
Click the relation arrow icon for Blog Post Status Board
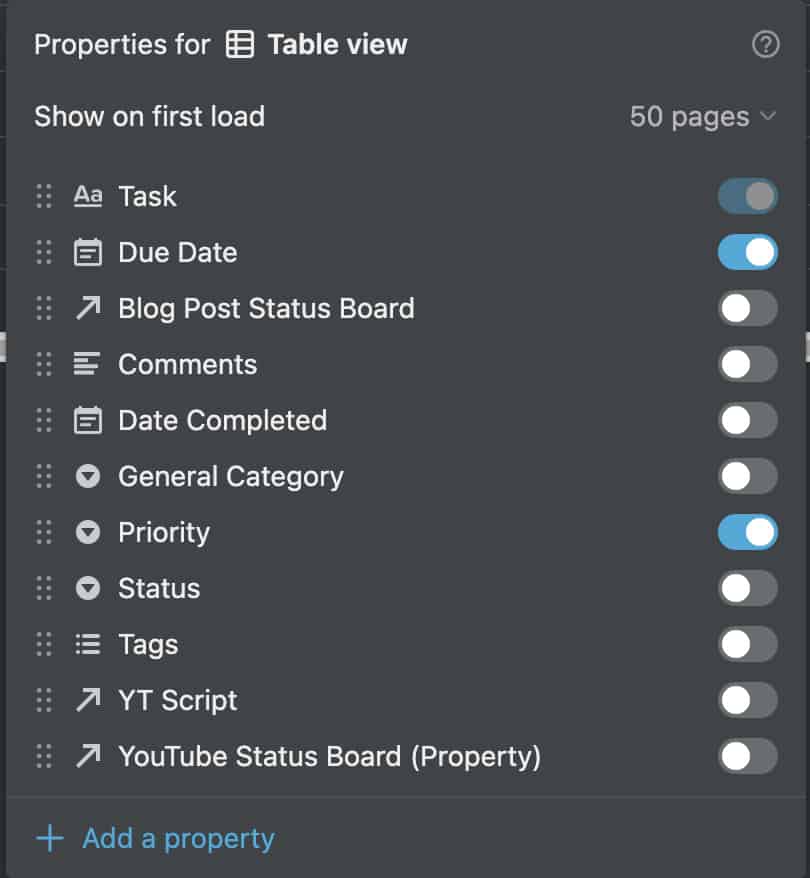click(88, 308)
